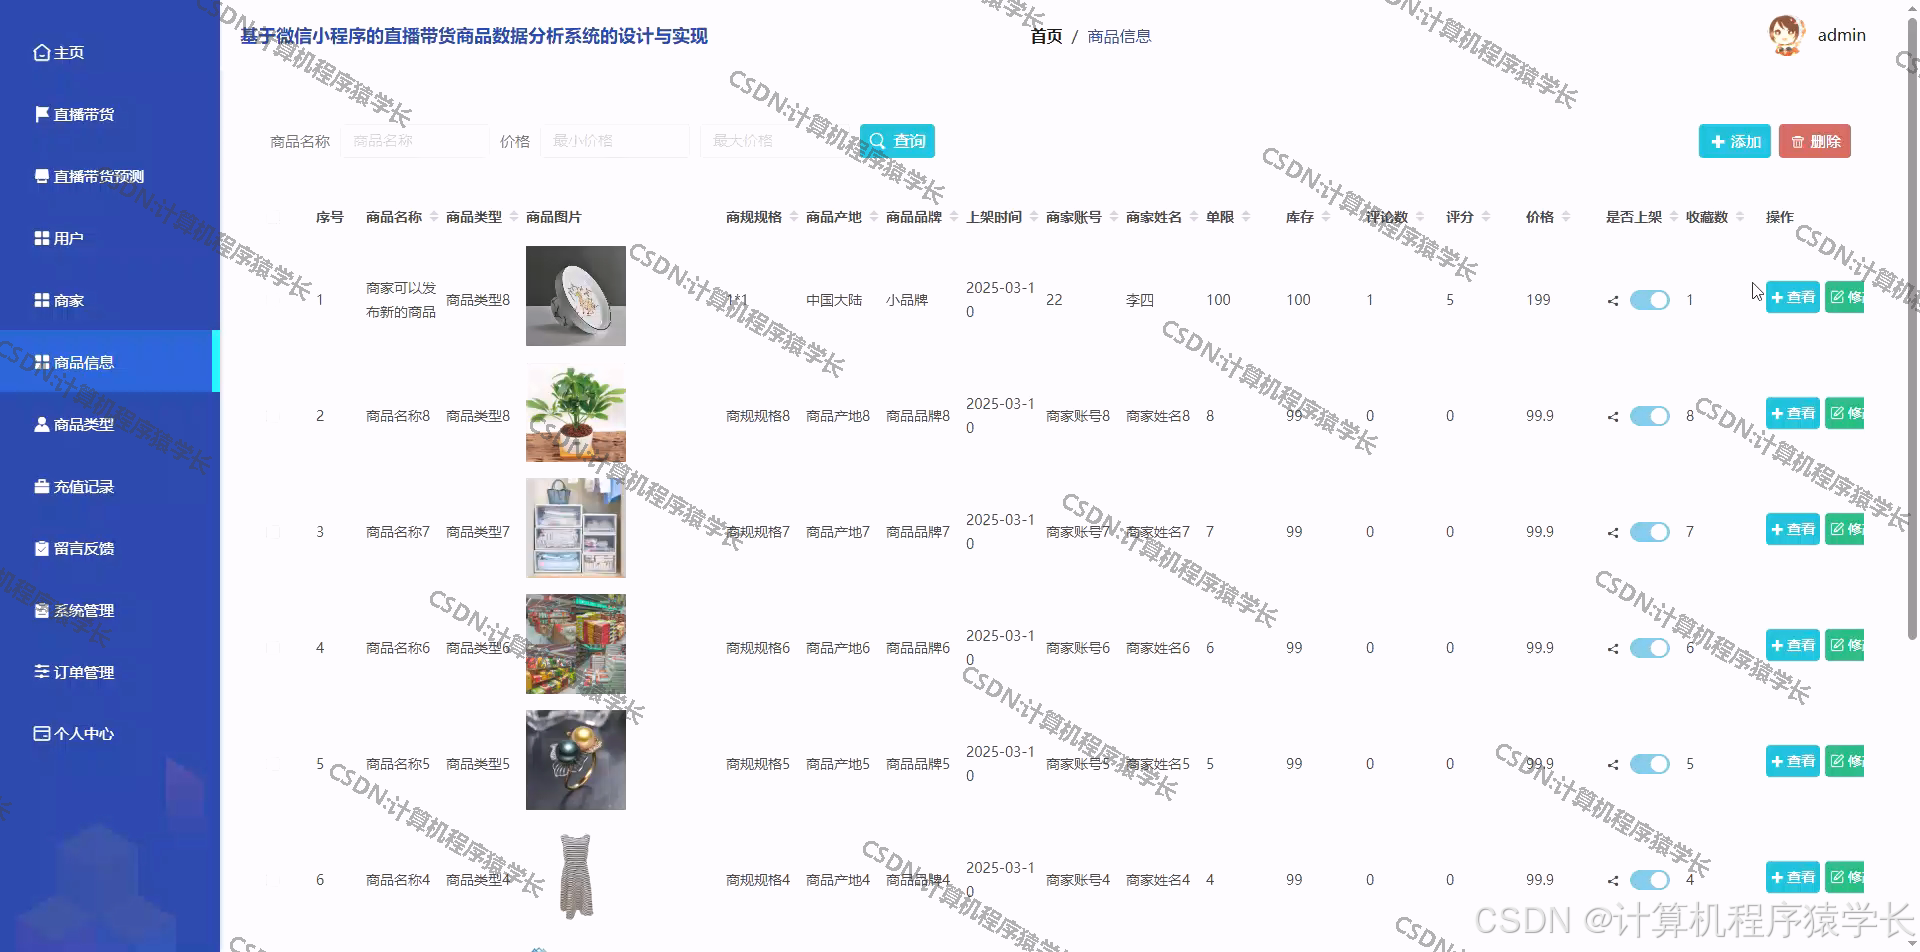Click the 删除 delete button
This screenshot has width=1920, height=952.
[1815, 142]
